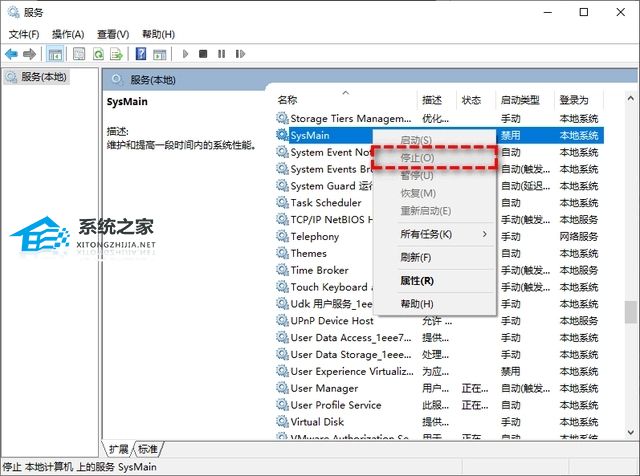Sort by the 名称 column header
The height and width of the screenshot is (476, 640).
tap(346, 100)
